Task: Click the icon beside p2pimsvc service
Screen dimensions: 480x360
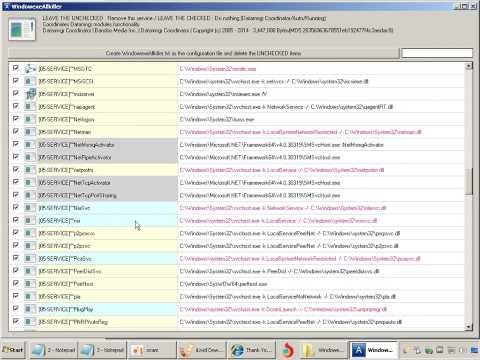Action: pyautogui.click(x=29, y=233)
